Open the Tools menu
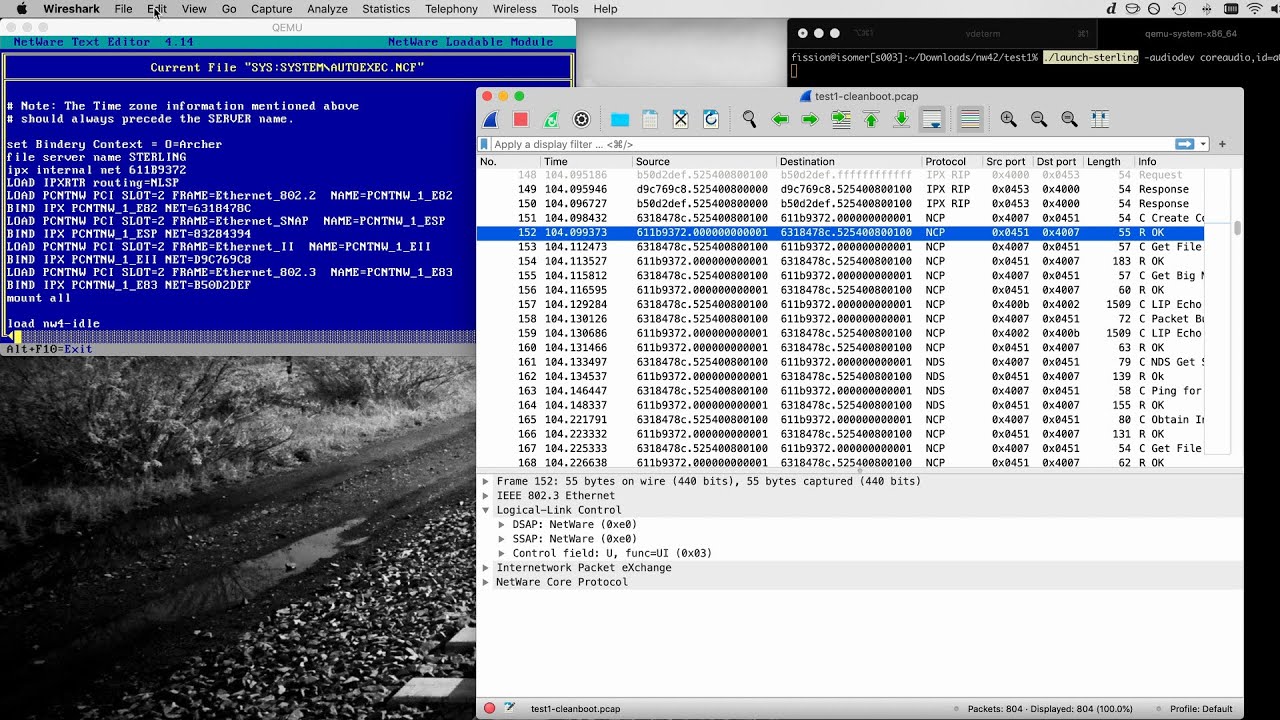This screenshot has height=720, width=1280. point(565,9)
